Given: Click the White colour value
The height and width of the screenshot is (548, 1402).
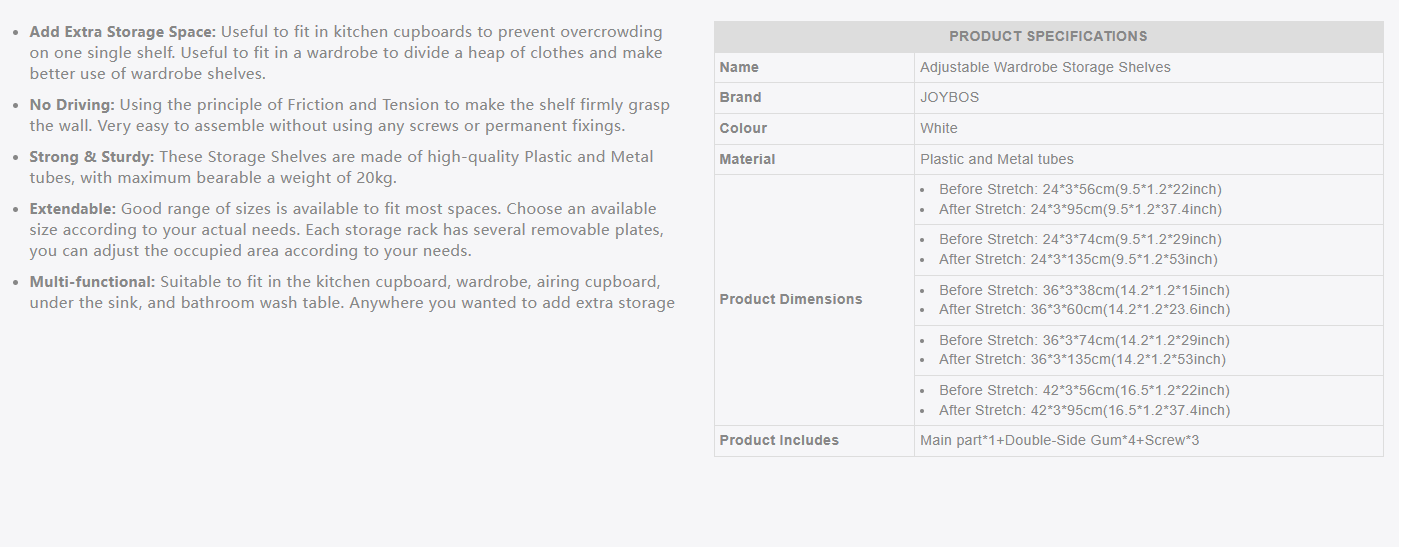Looking at the screenshot, I should pyautogui.click(x=939, y=128).
